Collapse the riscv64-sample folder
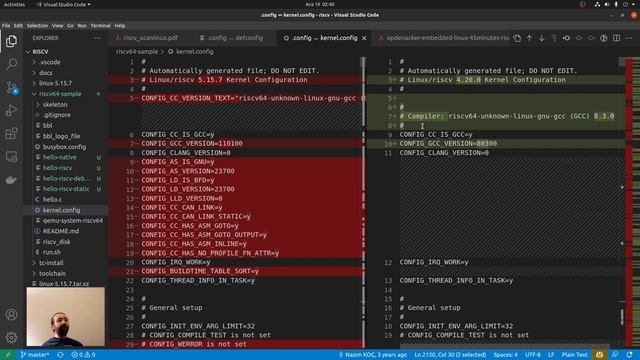 60,94
